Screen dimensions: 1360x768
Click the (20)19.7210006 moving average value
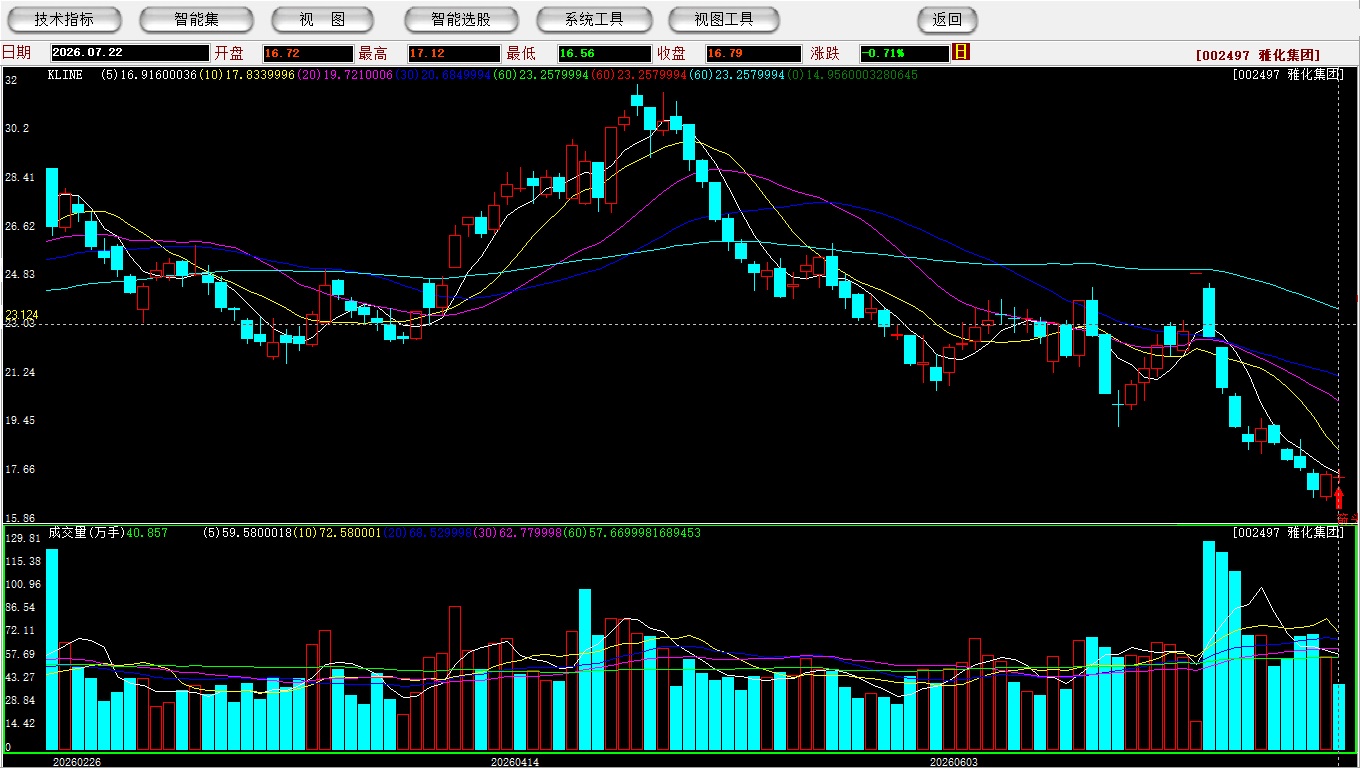(x=345, y=75)
